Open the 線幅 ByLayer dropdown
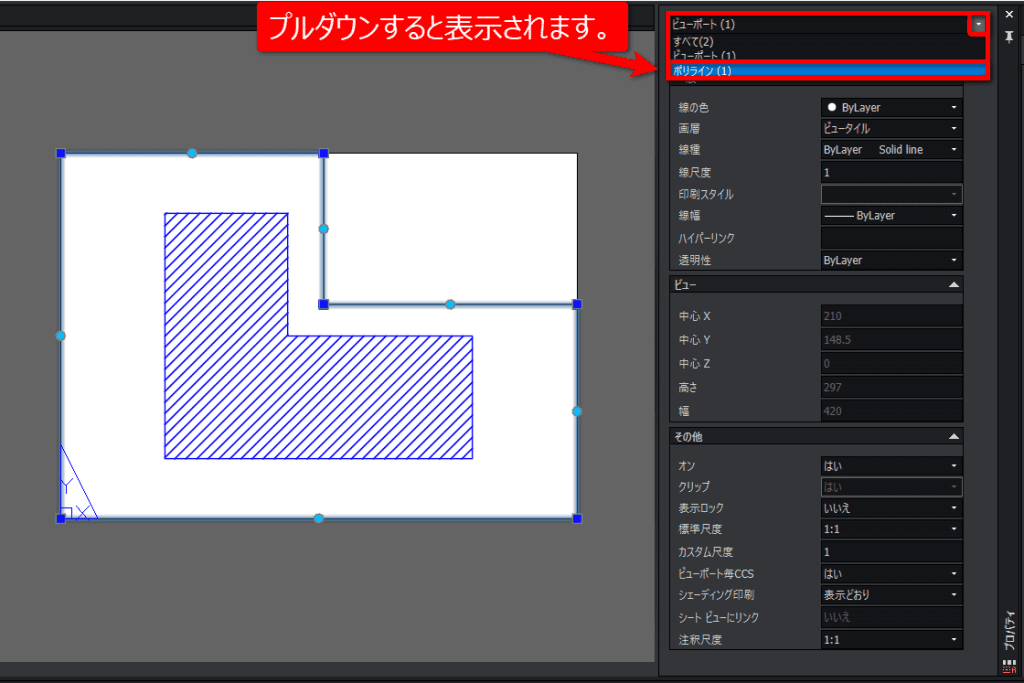 coord(891,215)
